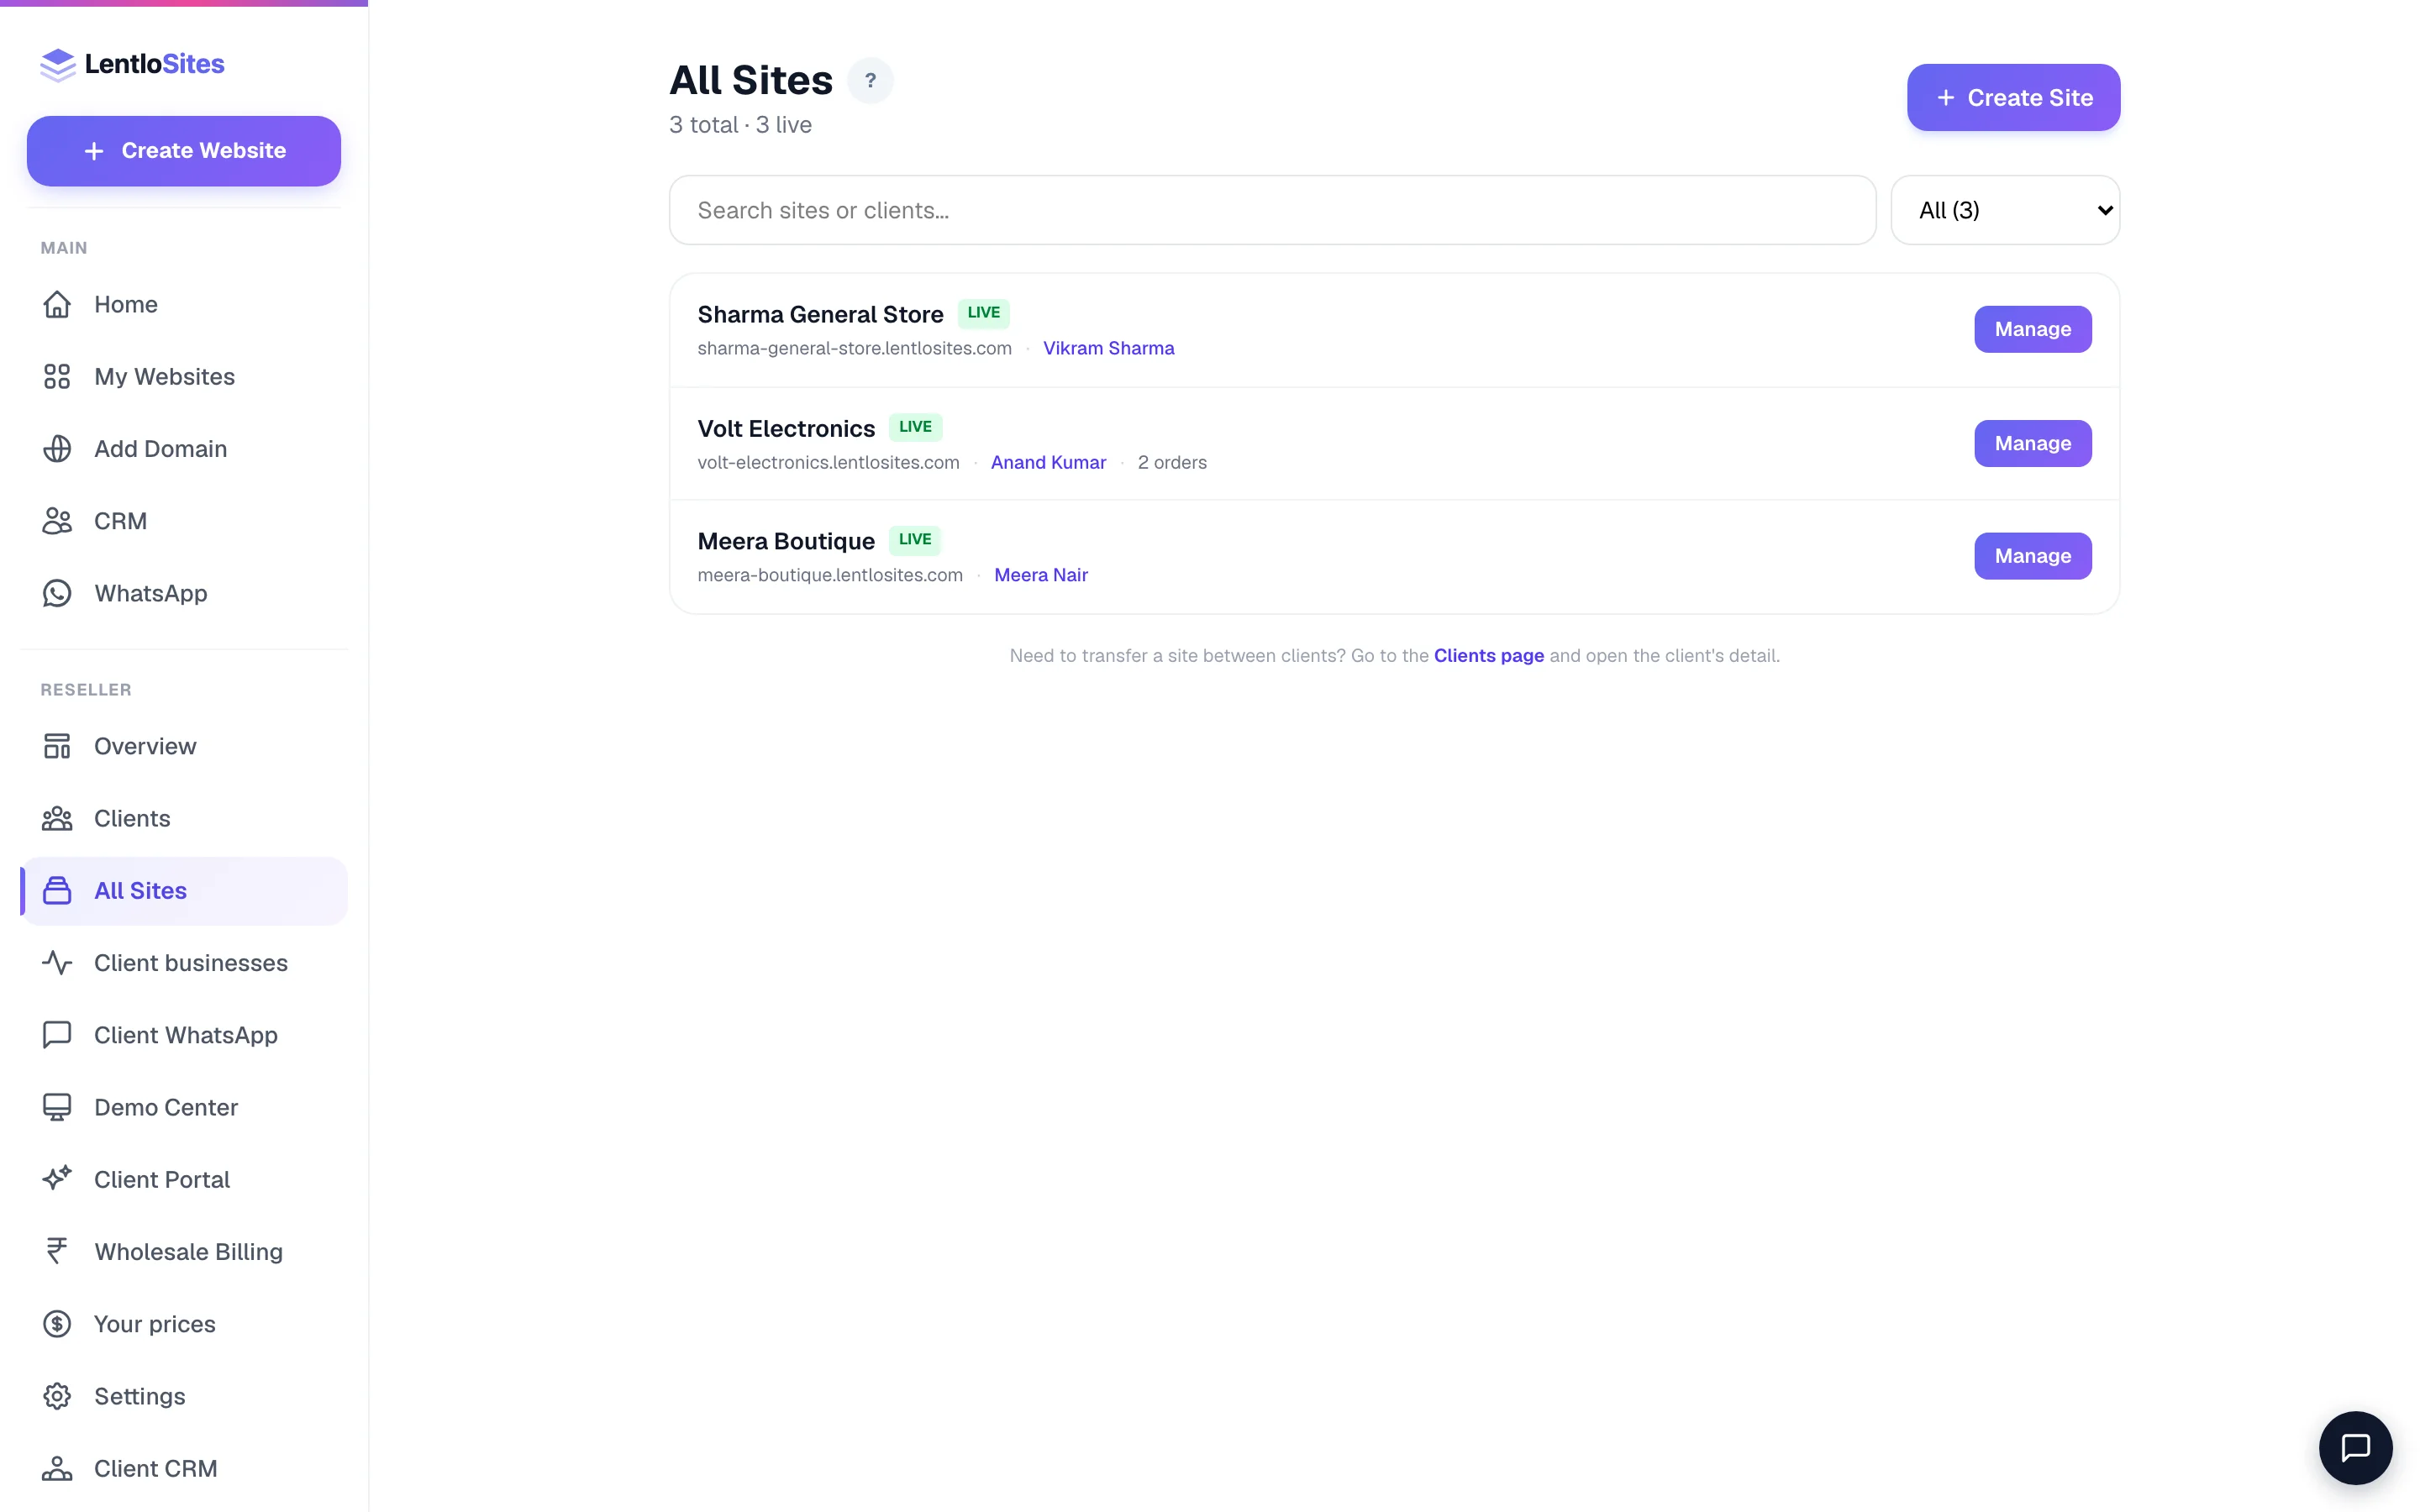Open the Demo Center menu item
This screenshot has height=1512, width=2420.
(x=184, y=1107)
